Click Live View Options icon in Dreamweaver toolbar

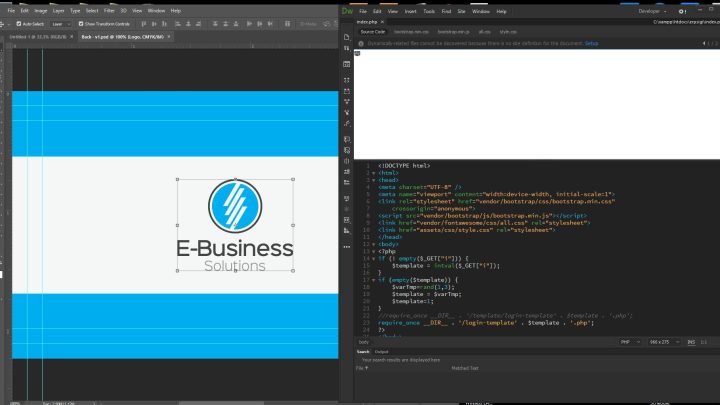[x=347, y=64]
